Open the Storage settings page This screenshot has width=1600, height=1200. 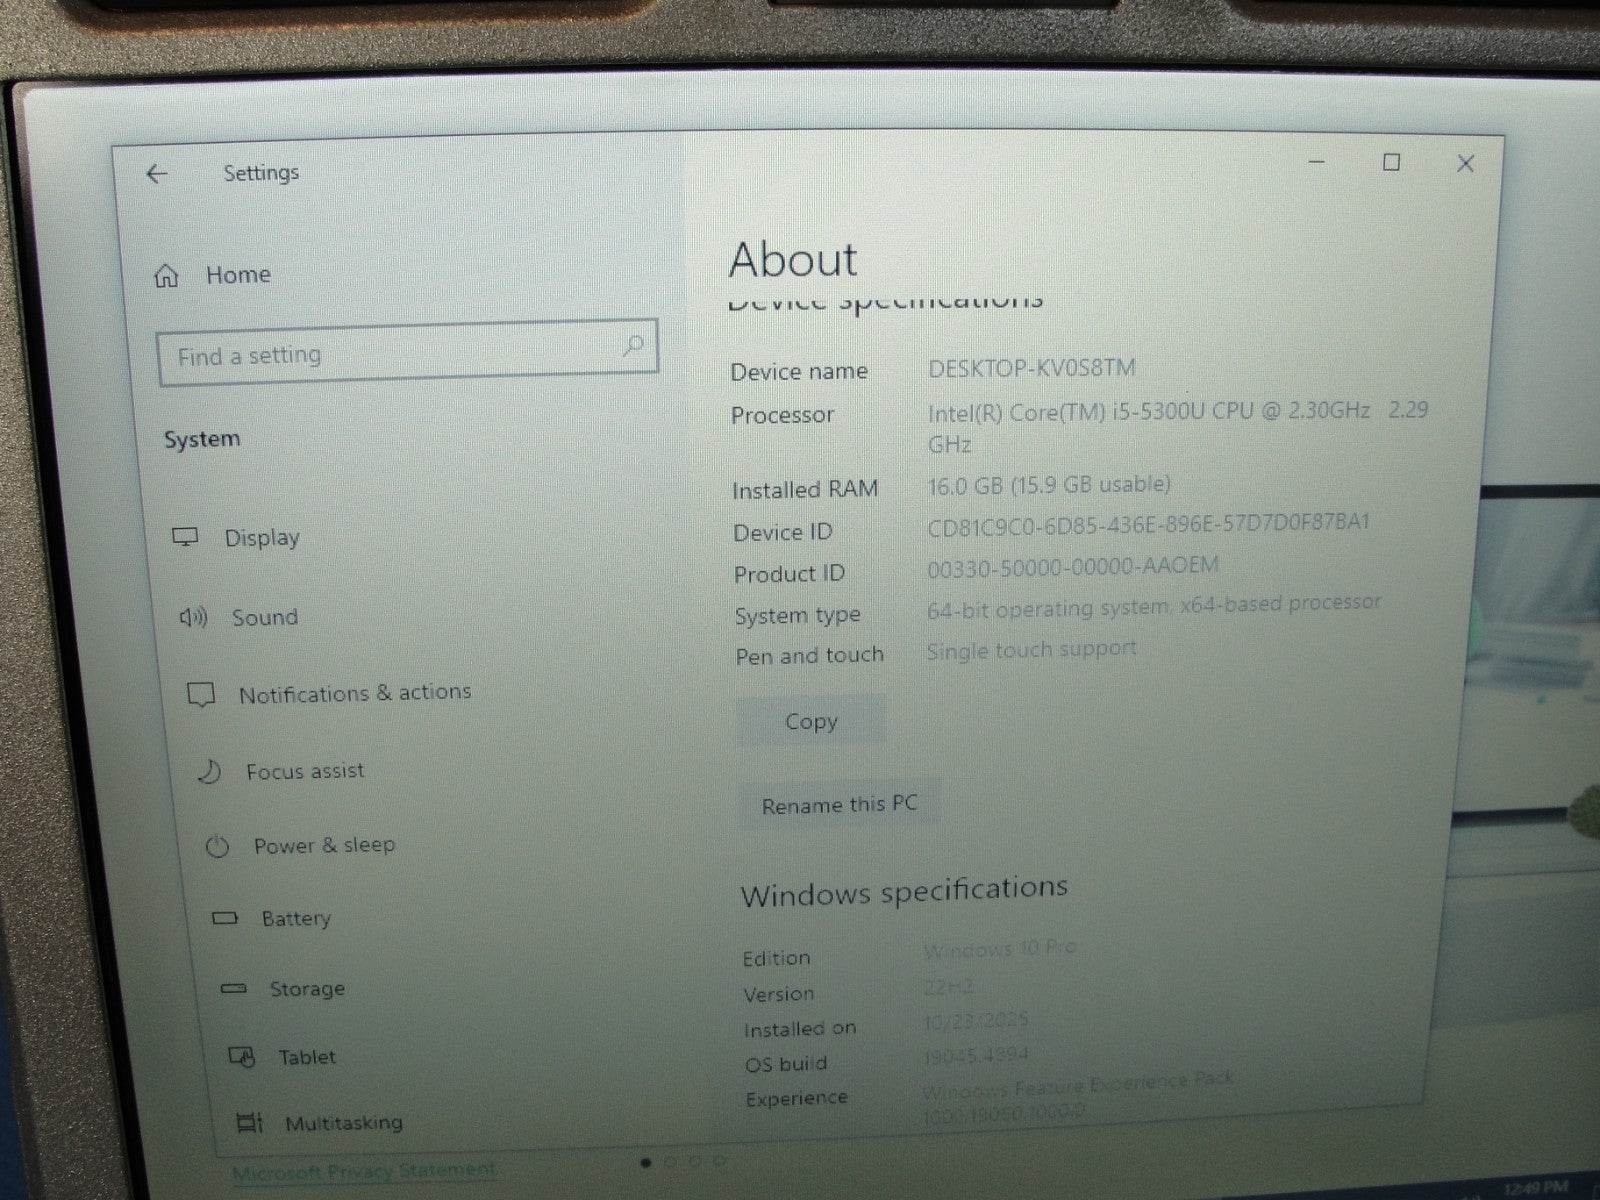(306, 989)
